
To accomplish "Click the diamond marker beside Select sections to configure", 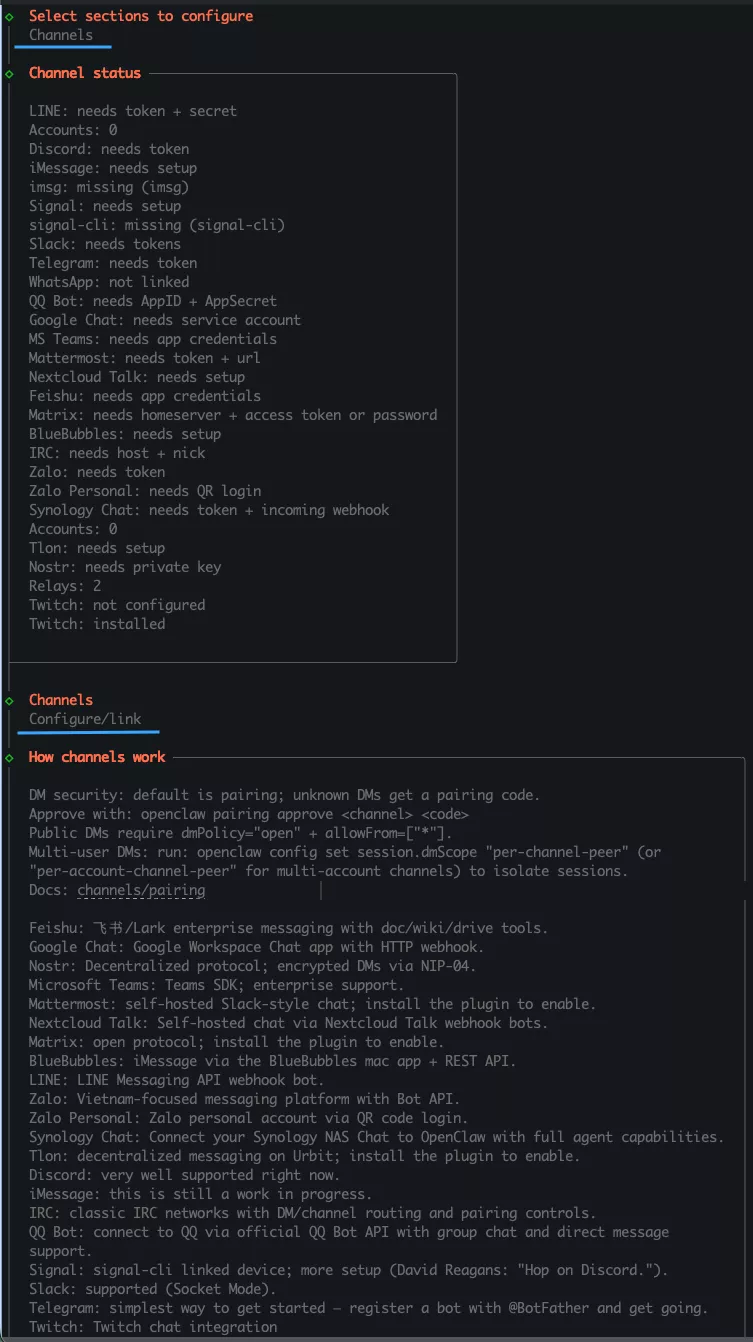I will [9, 16].
